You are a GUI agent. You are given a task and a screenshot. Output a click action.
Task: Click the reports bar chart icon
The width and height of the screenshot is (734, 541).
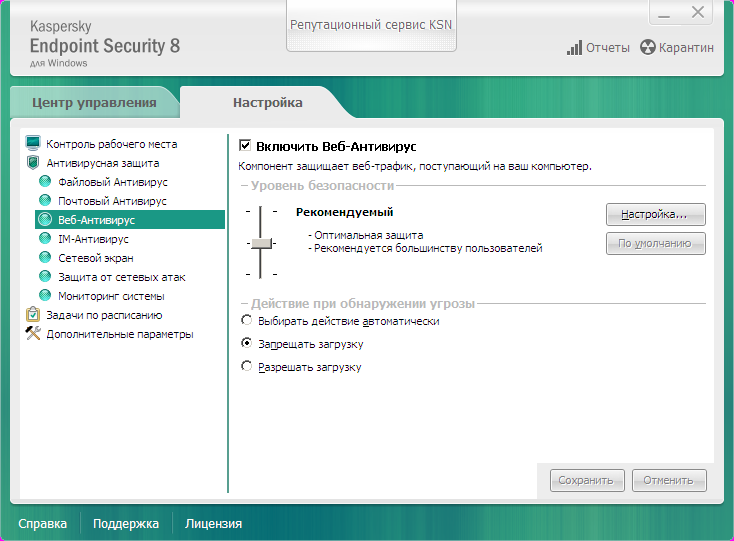click(x=574, y=48)
